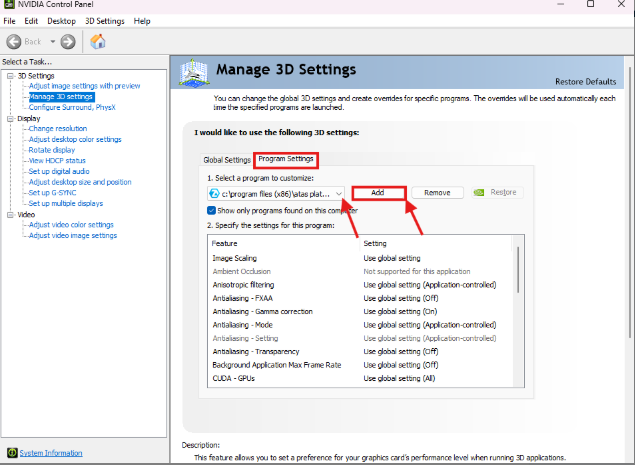Click the Back arrow icon
This screenshot has width=635, height=465.
pyautogui.click(x=14, y=42)
